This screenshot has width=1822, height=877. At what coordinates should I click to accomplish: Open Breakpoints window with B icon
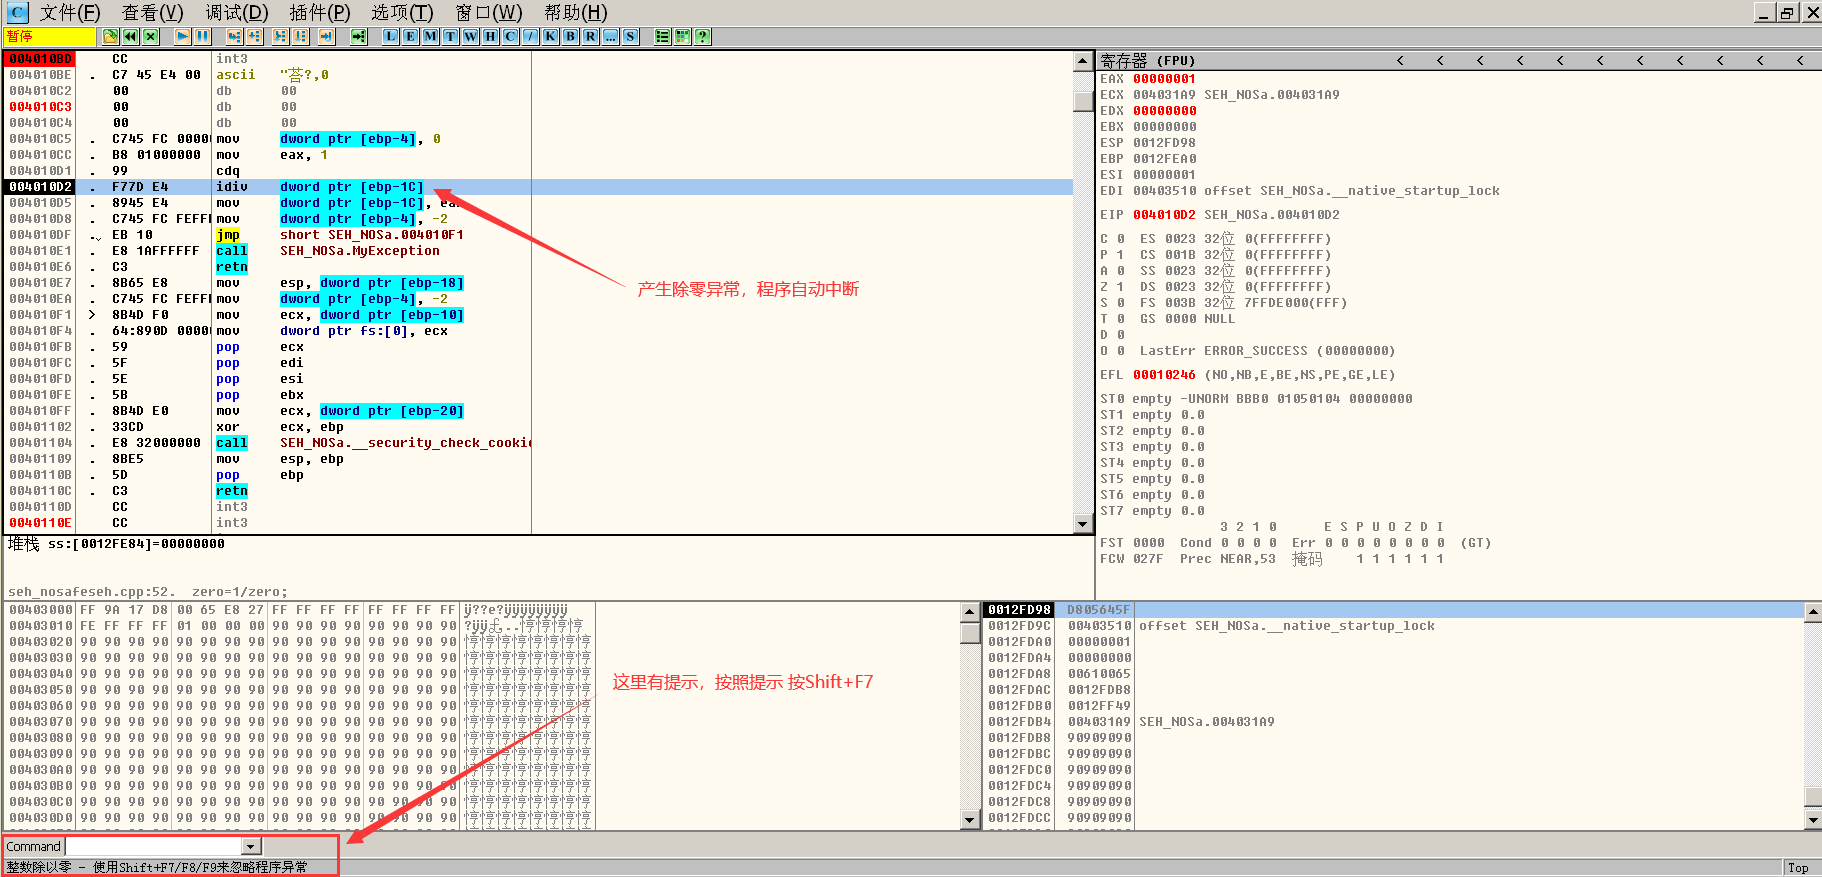[x=570, y=37]
